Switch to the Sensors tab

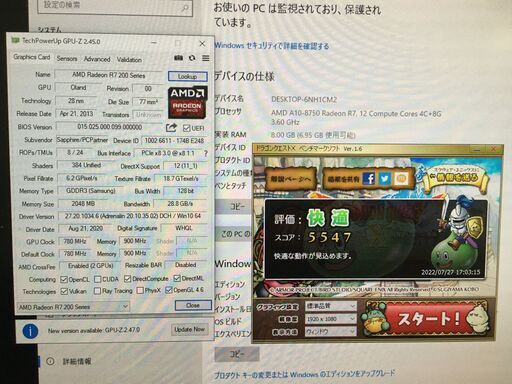click(67, 59)
